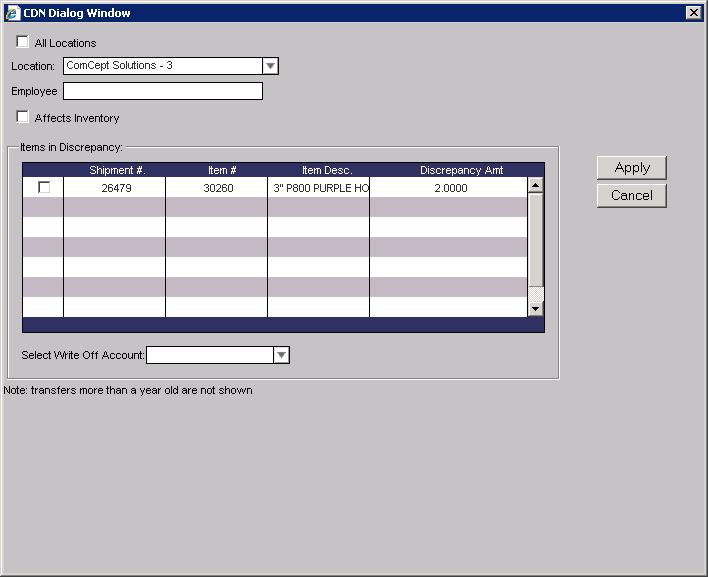Toggle the Affects Inventory checkbox

(x=23, y=117)
